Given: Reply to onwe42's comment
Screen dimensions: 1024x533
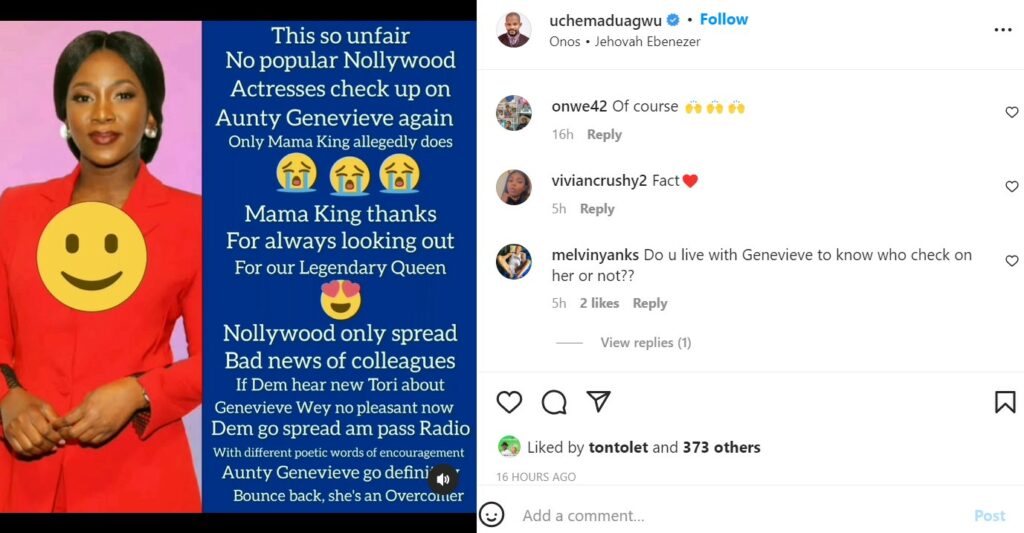Looking at the screenshot, I should point(604,135).
